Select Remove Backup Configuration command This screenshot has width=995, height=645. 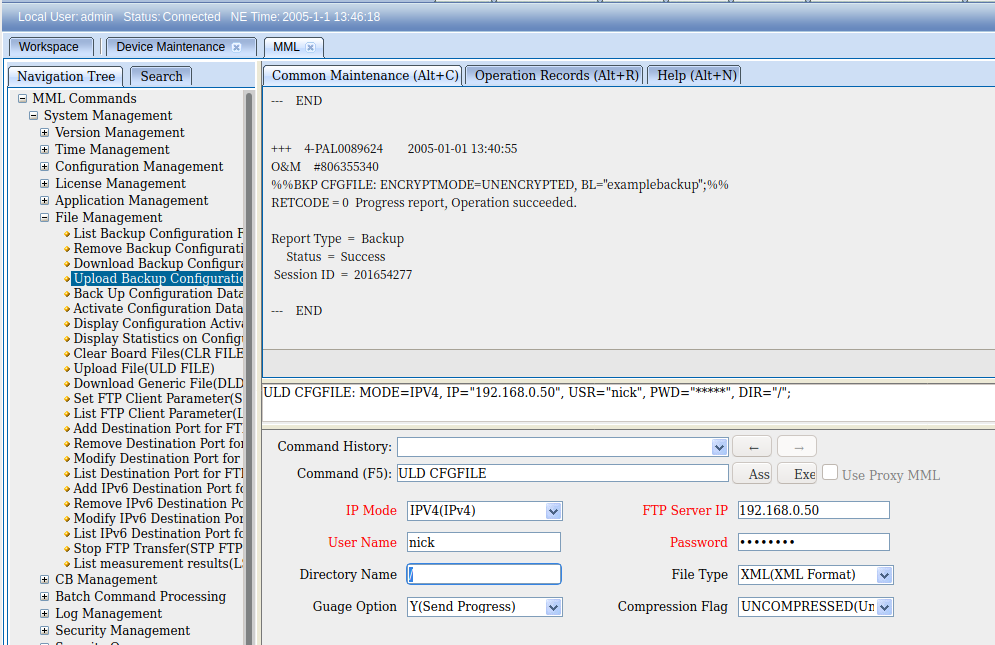point(158,249)
